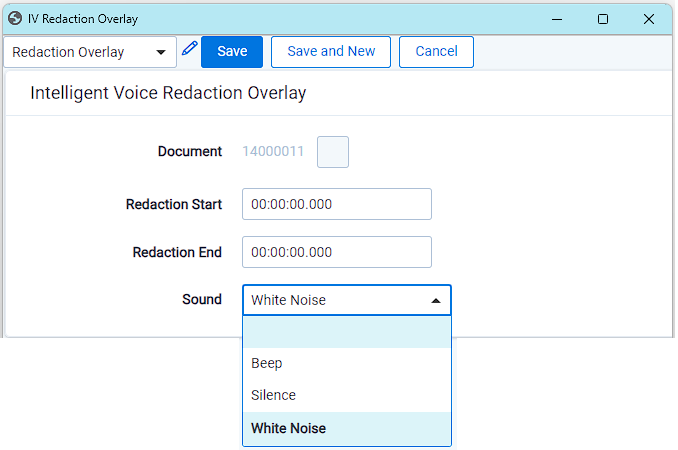This screenshot has height=450, width=678.
Task: Click the pencil edit layout icon
Action: click(190, 50)
